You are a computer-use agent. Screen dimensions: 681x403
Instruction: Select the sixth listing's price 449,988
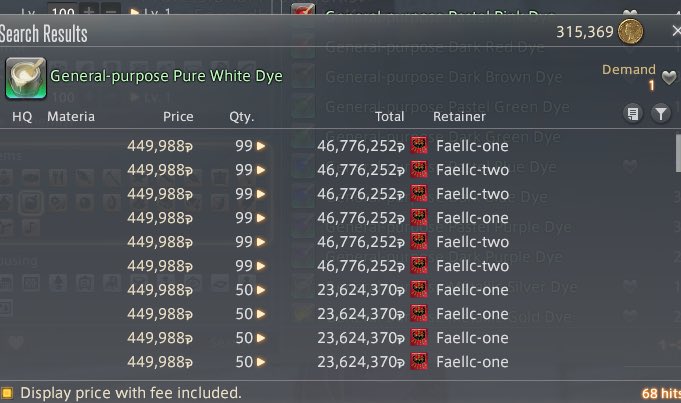pyautogui.click(x=160, y=266)
